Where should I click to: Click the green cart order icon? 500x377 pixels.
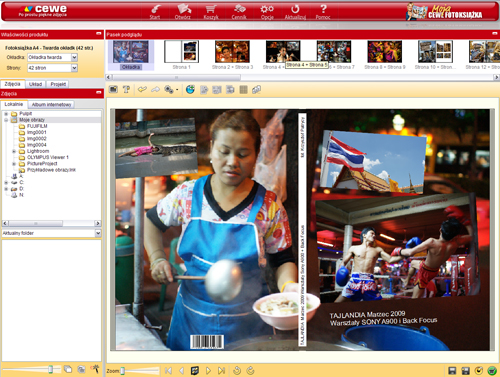492,370
